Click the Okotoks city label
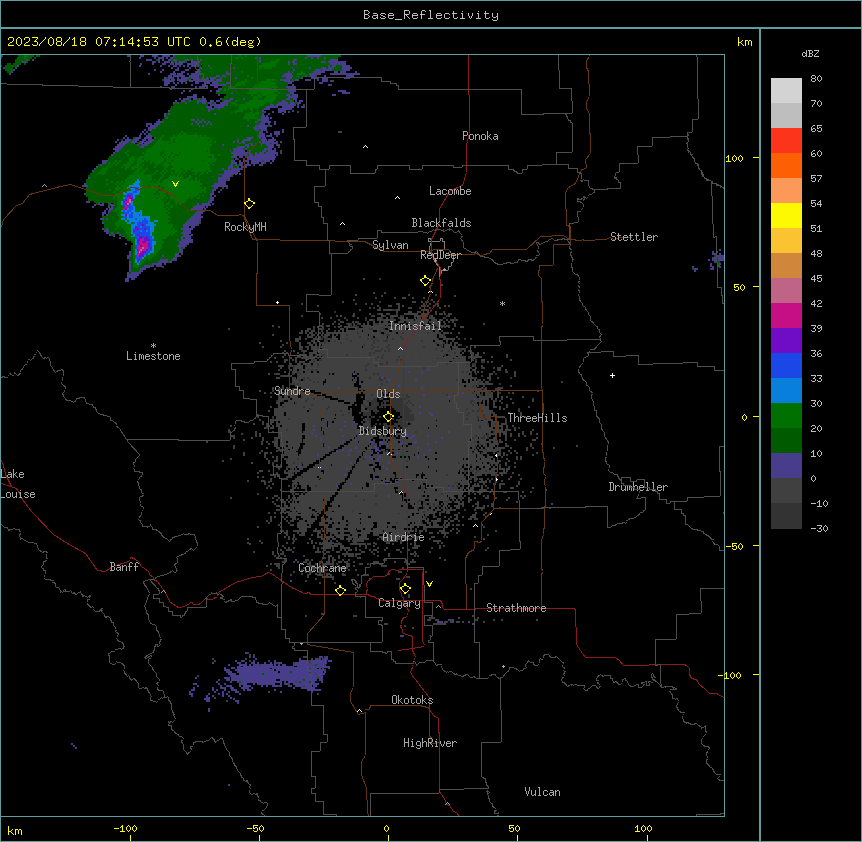This screenshot has width=862, height=842. pyautogui.click(x=412, y=700)
